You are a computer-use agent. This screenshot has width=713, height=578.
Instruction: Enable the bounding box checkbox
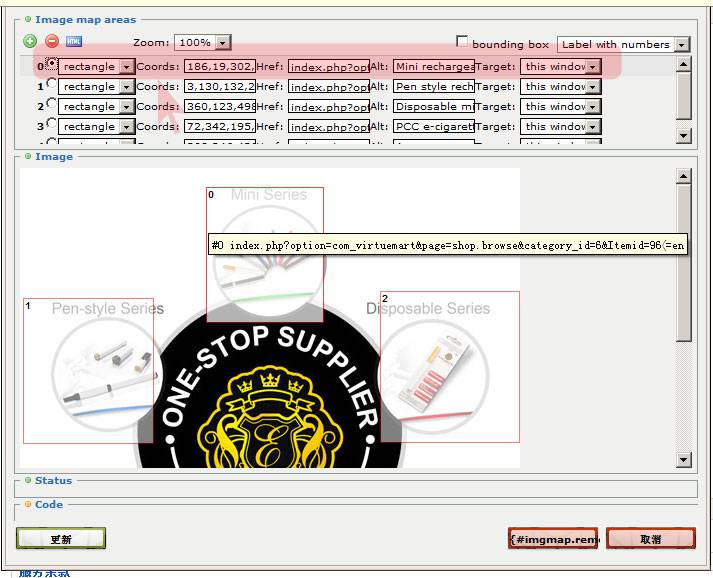pos(462,41)
